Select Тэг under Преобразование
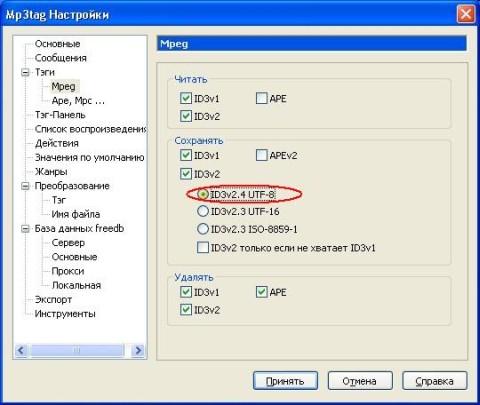Screen dimensions: 480x405 click(x=59, y=200)
